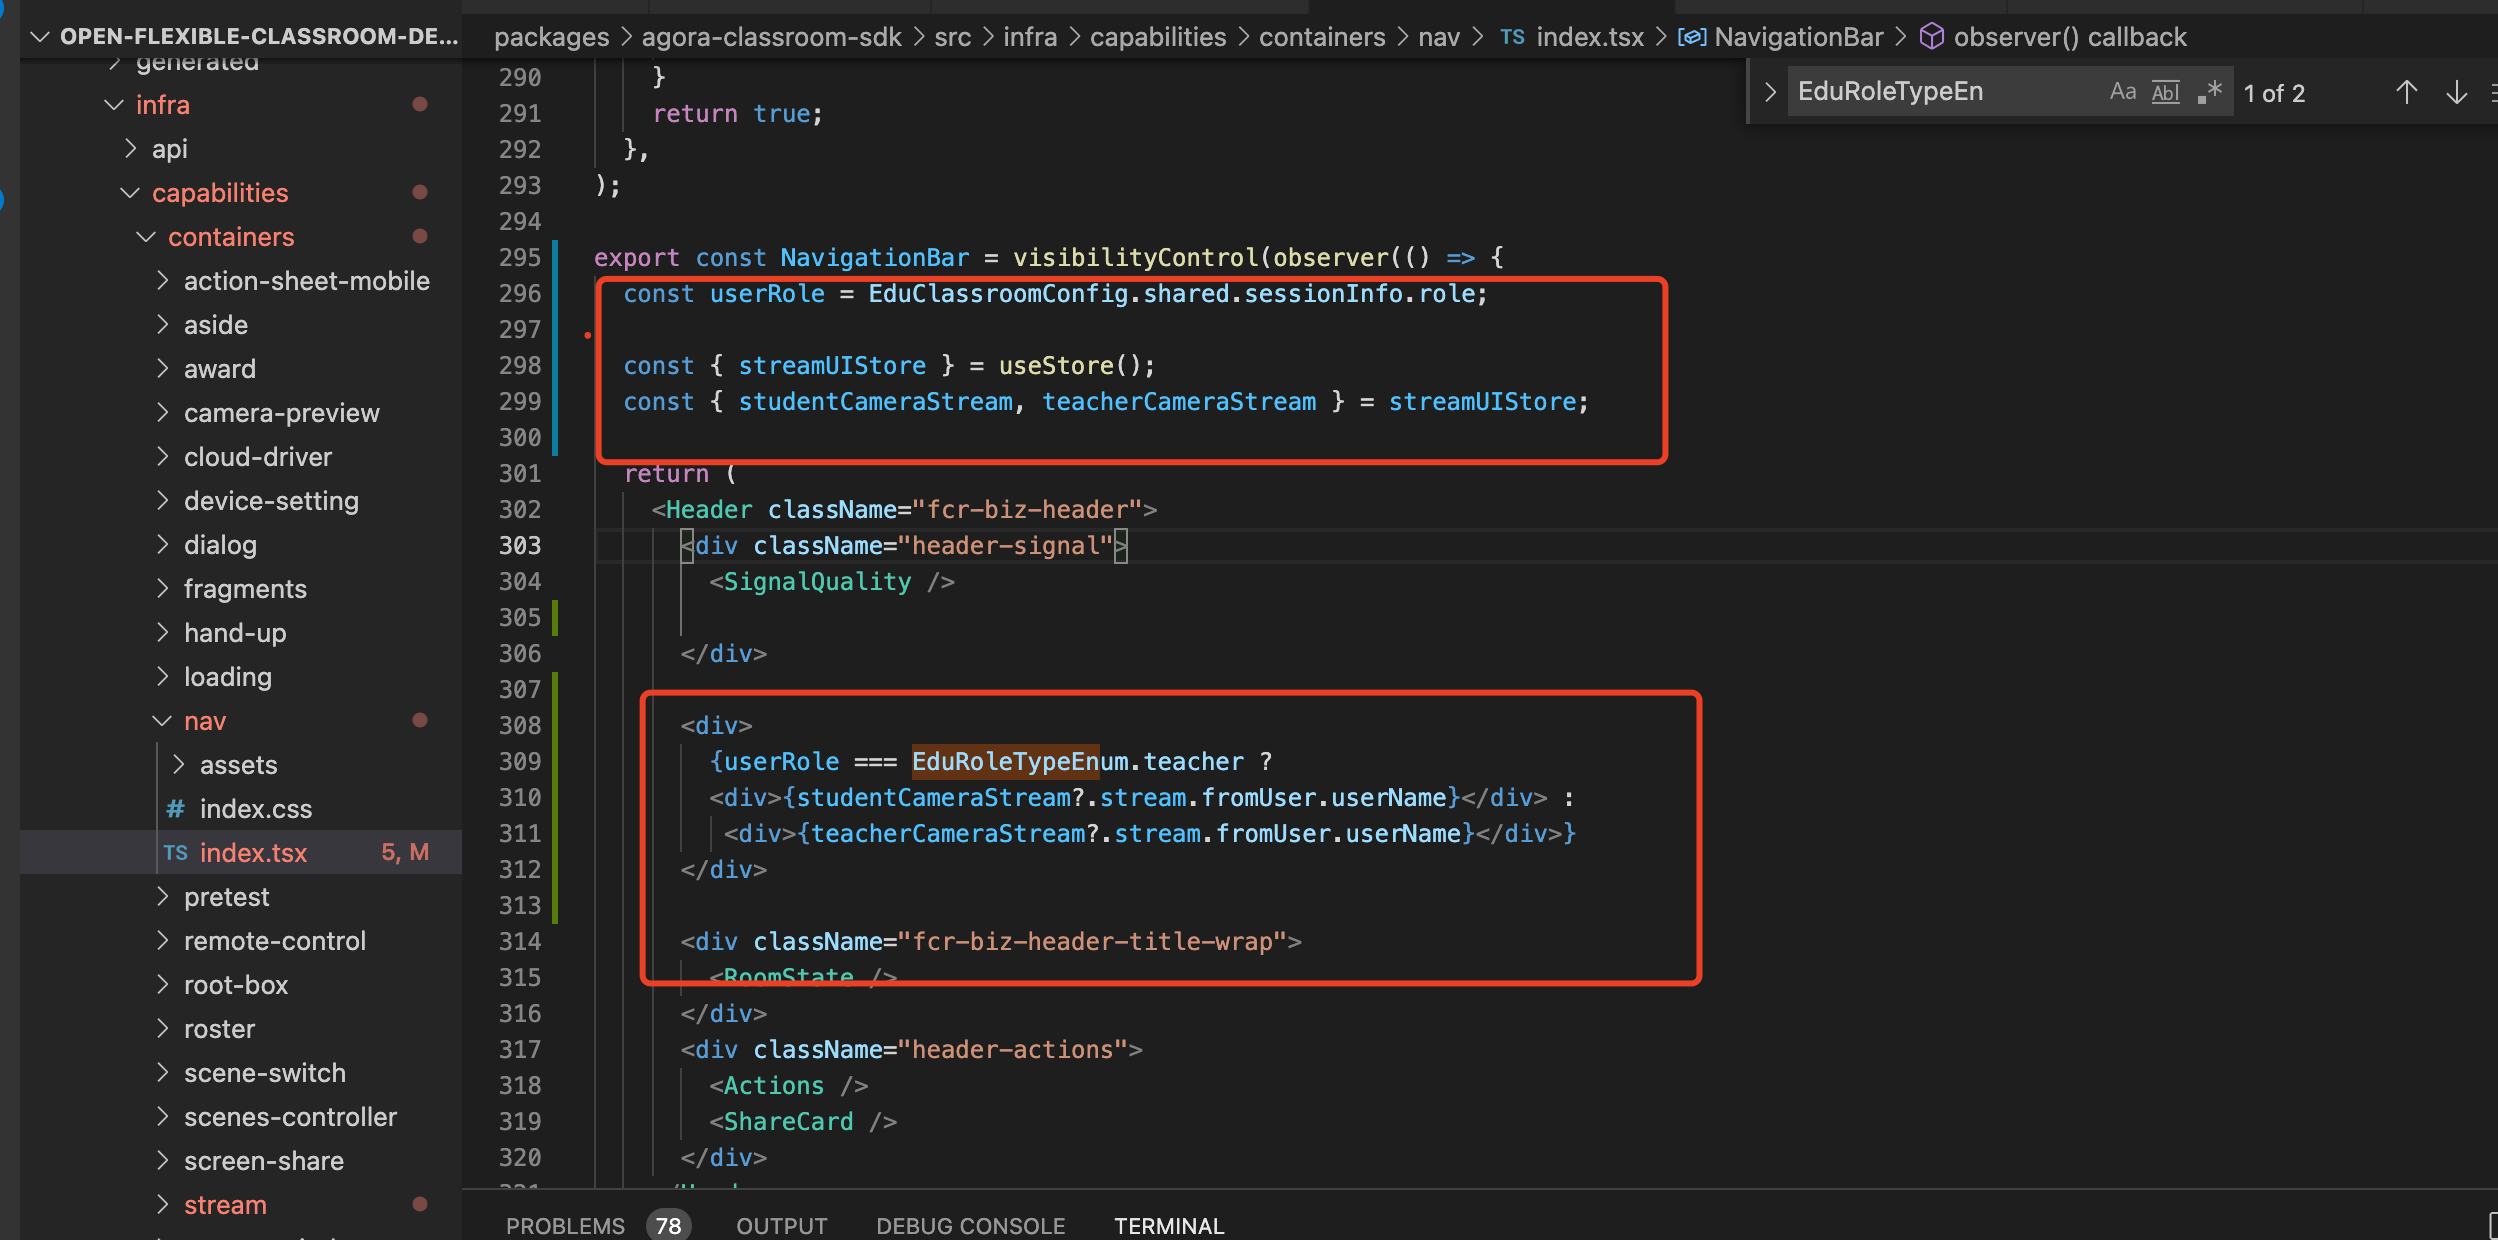This screenshot has height=1240, width=2498.
Task: Collapse the nav folder
Action: [x=162, y=721]
